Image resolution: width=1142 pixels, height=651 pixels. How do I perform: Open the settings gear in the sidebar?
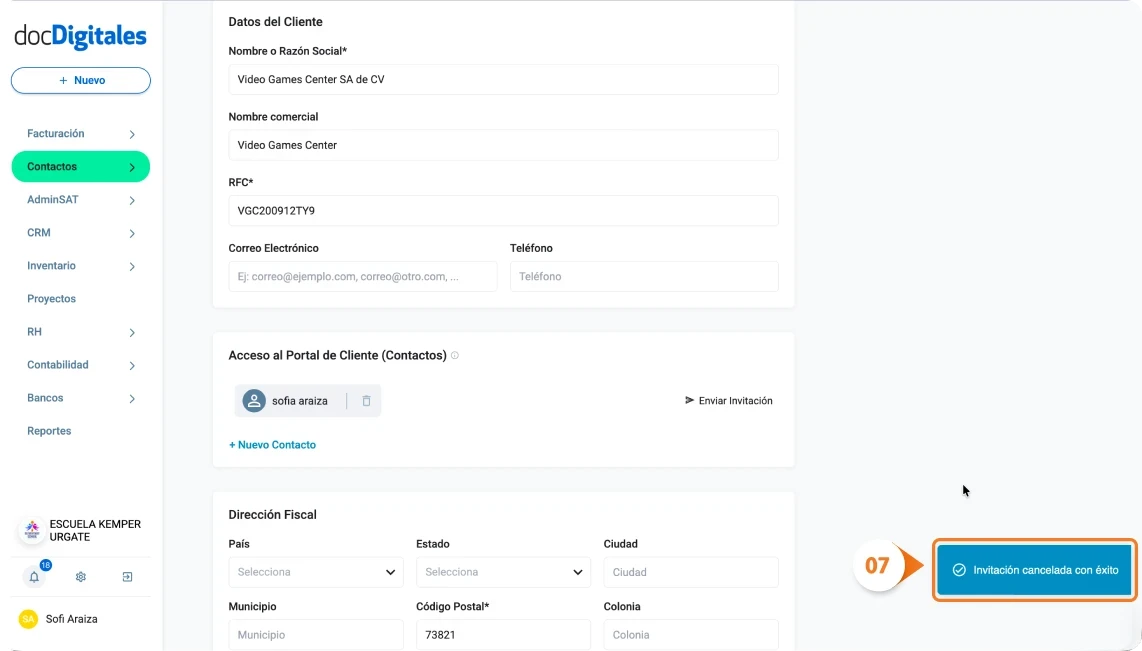click(x=80, y=577)
